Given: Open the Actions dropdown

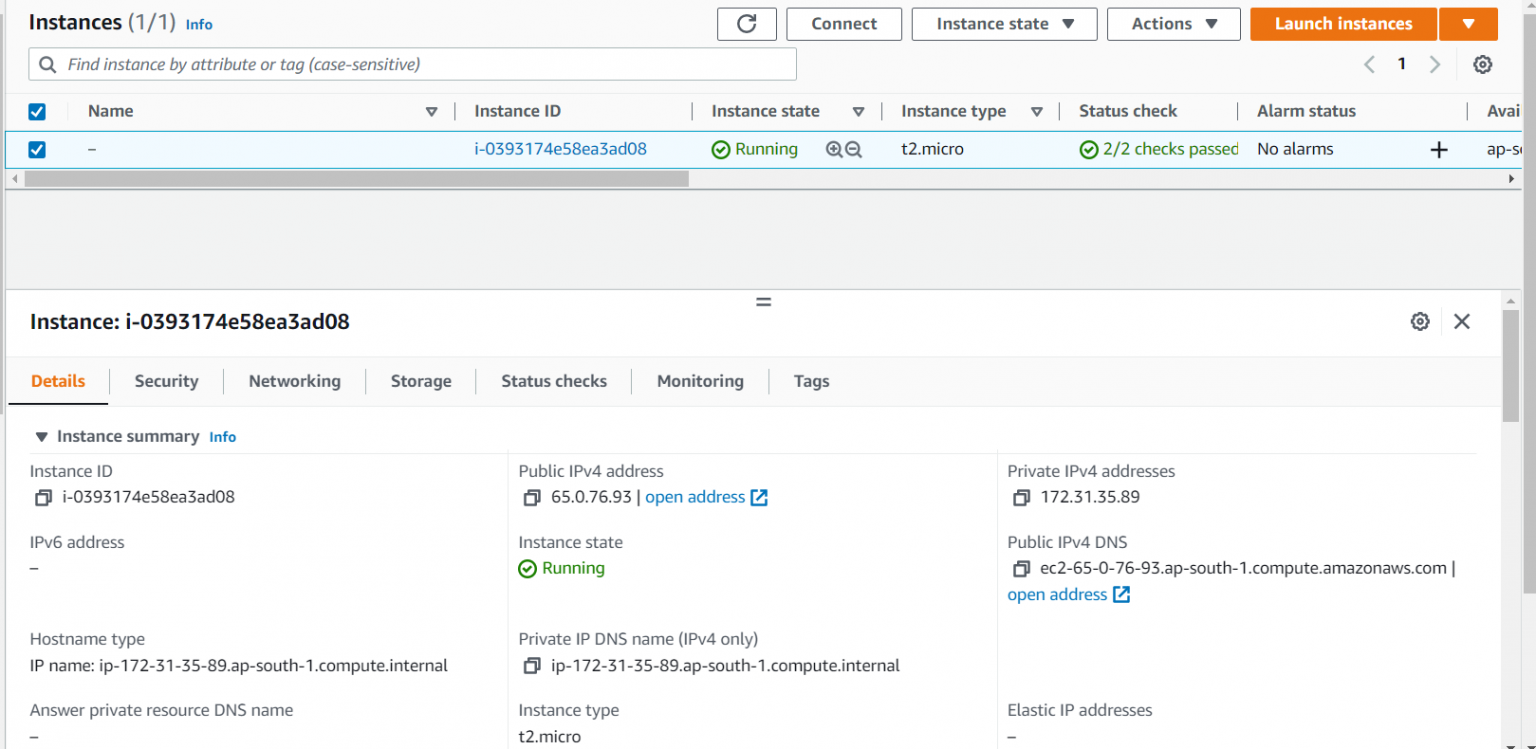Looking at the screenshot, I should pos(1173,23).
